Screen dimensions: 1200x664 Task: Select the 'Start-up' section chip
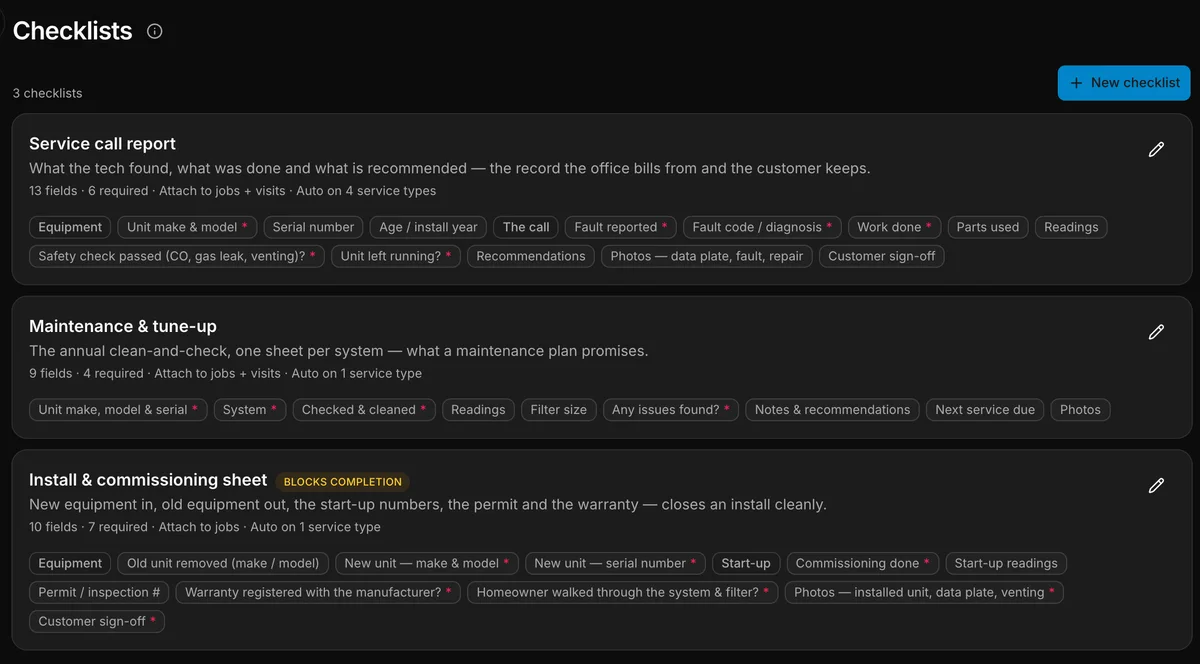pos(746,563)
